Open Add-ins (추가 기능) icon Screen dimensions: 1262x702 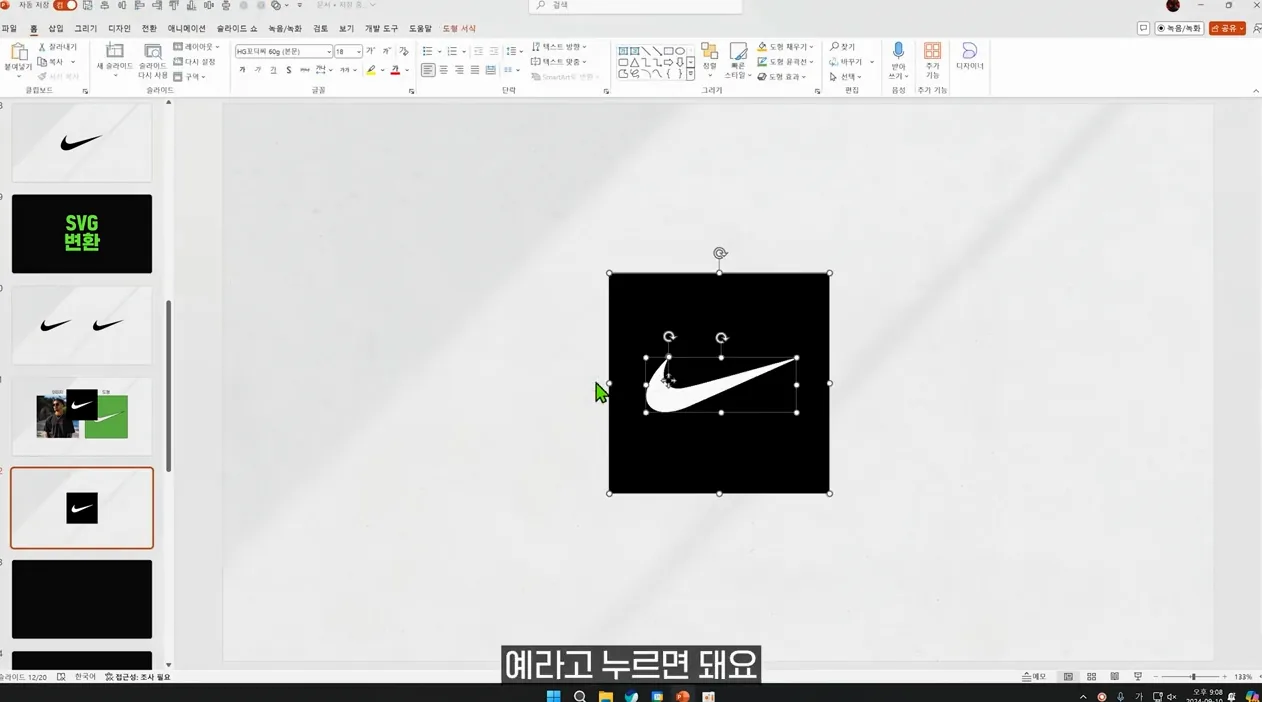932,52
